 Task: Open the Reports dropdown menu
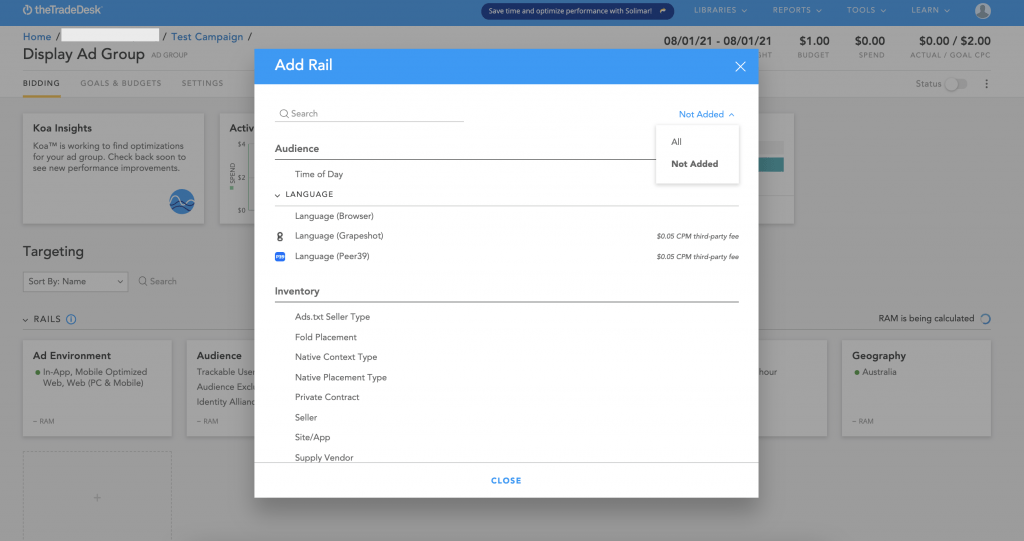797,10
